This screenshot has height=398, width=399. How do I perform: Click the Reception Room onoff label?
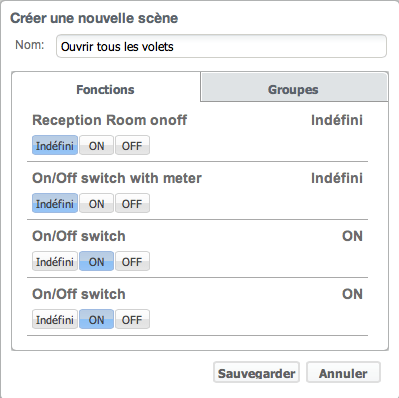tap(109, 120)
